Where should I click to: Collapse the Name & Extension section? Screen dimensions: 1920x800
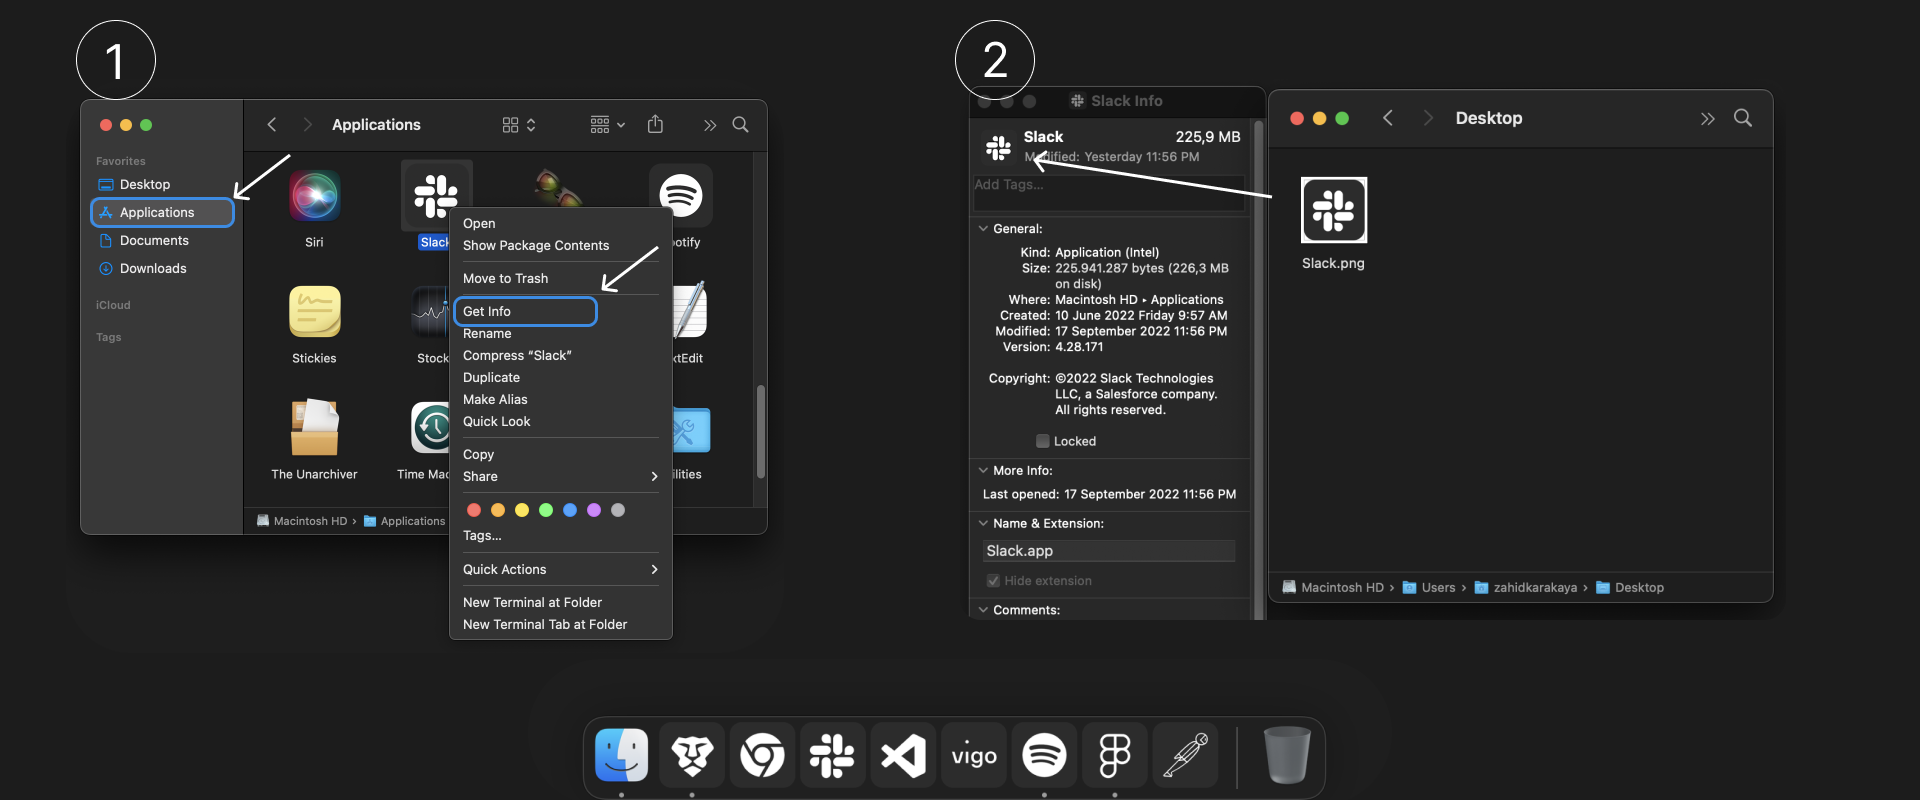tap(983, 524)
